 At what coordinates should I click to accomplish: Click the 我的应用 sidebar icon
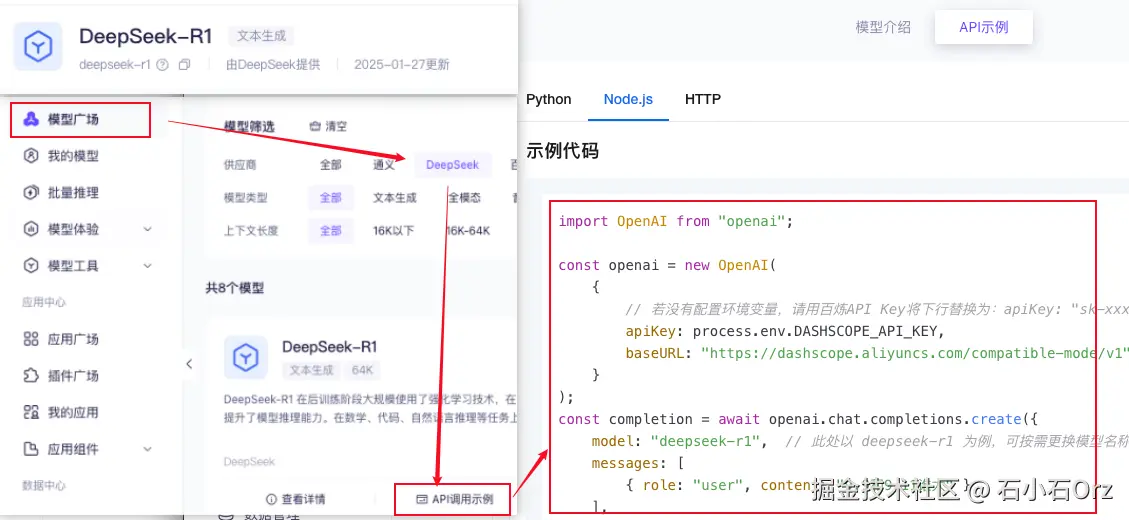click(x=31, y=413)
